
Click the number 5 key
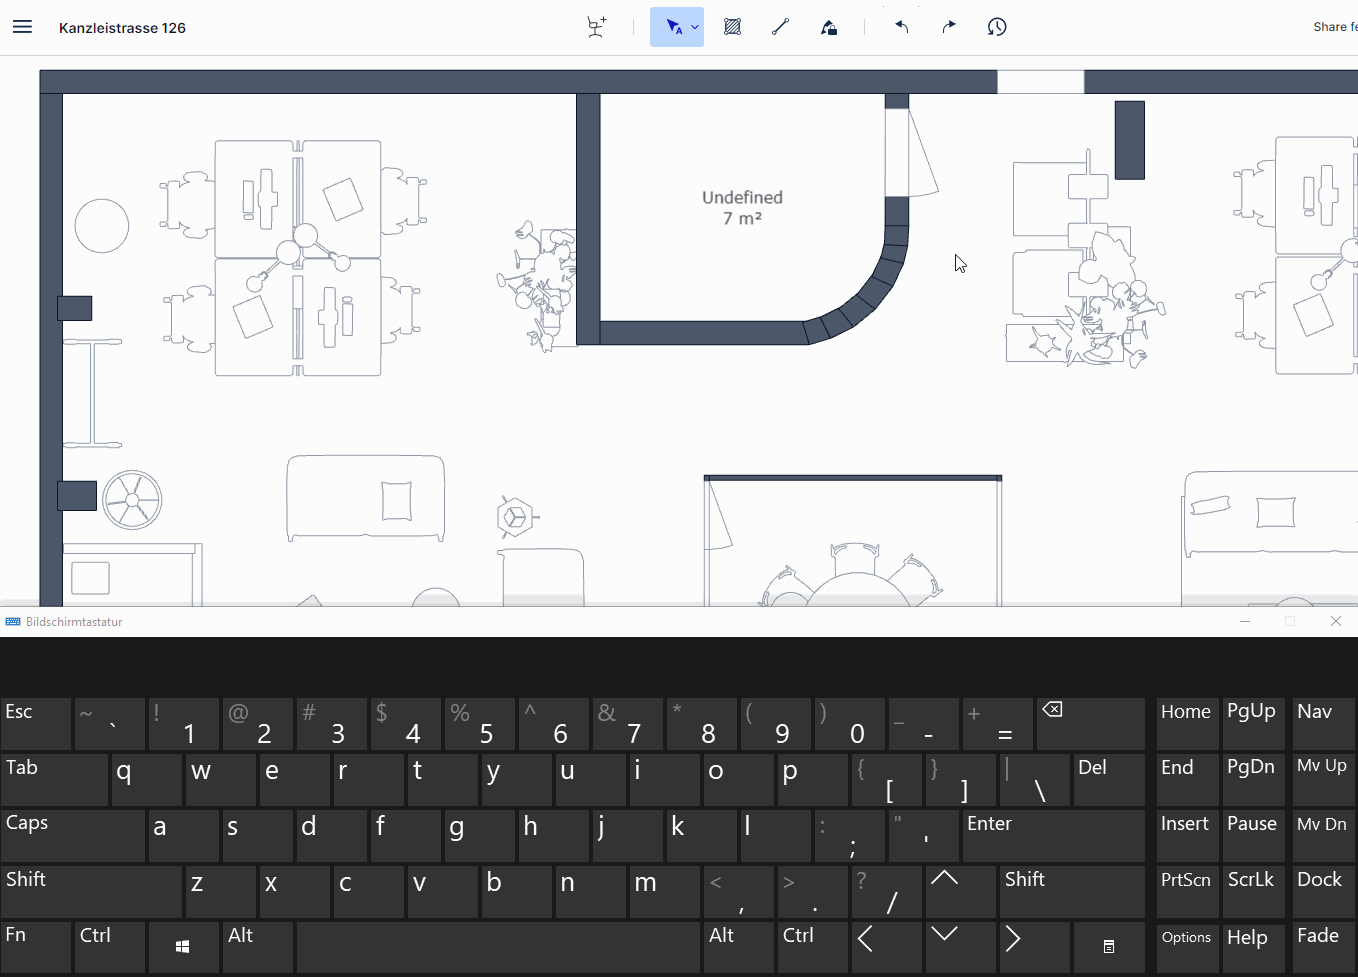480,724
